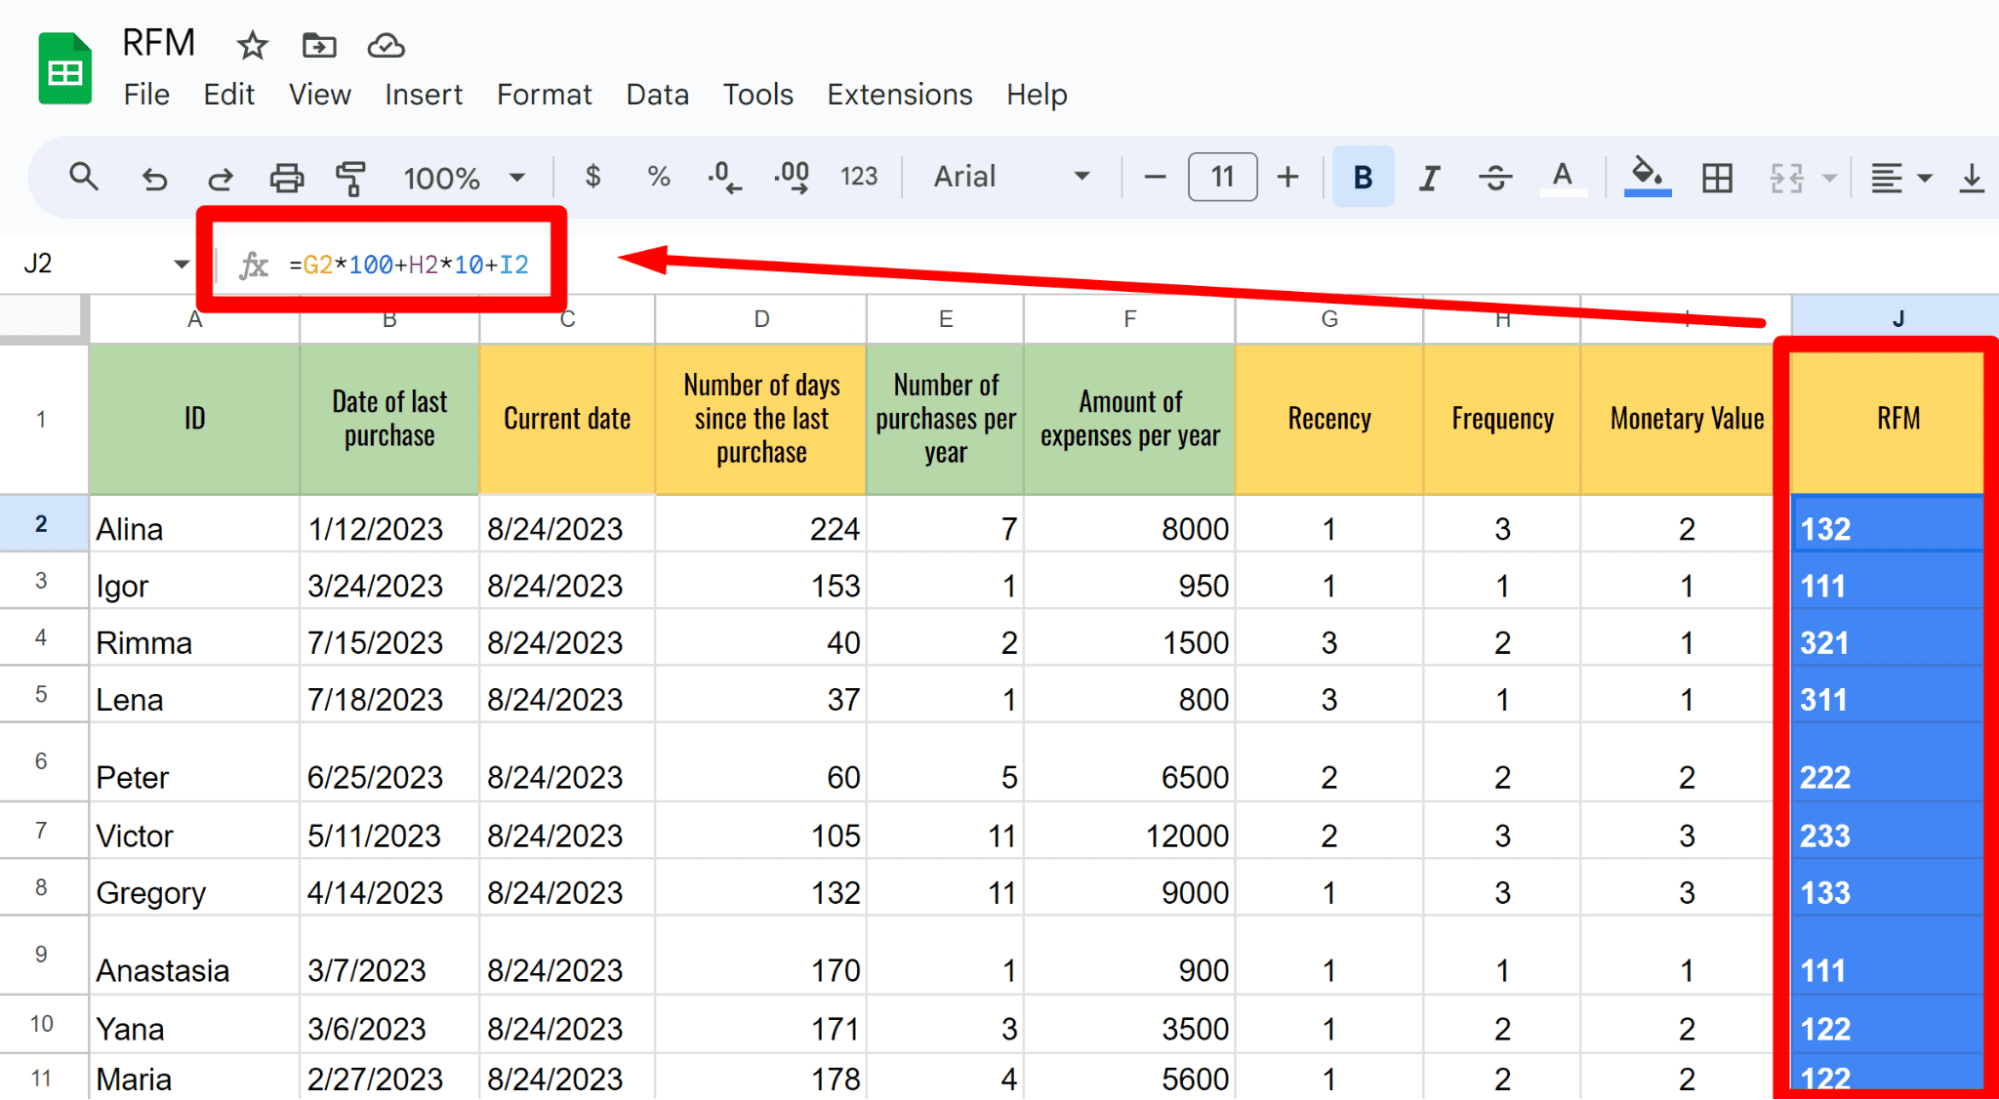Expand the merge cells dropdown arrow
Viewport: 1999px width, 1100px height.
pos(1830,177)
